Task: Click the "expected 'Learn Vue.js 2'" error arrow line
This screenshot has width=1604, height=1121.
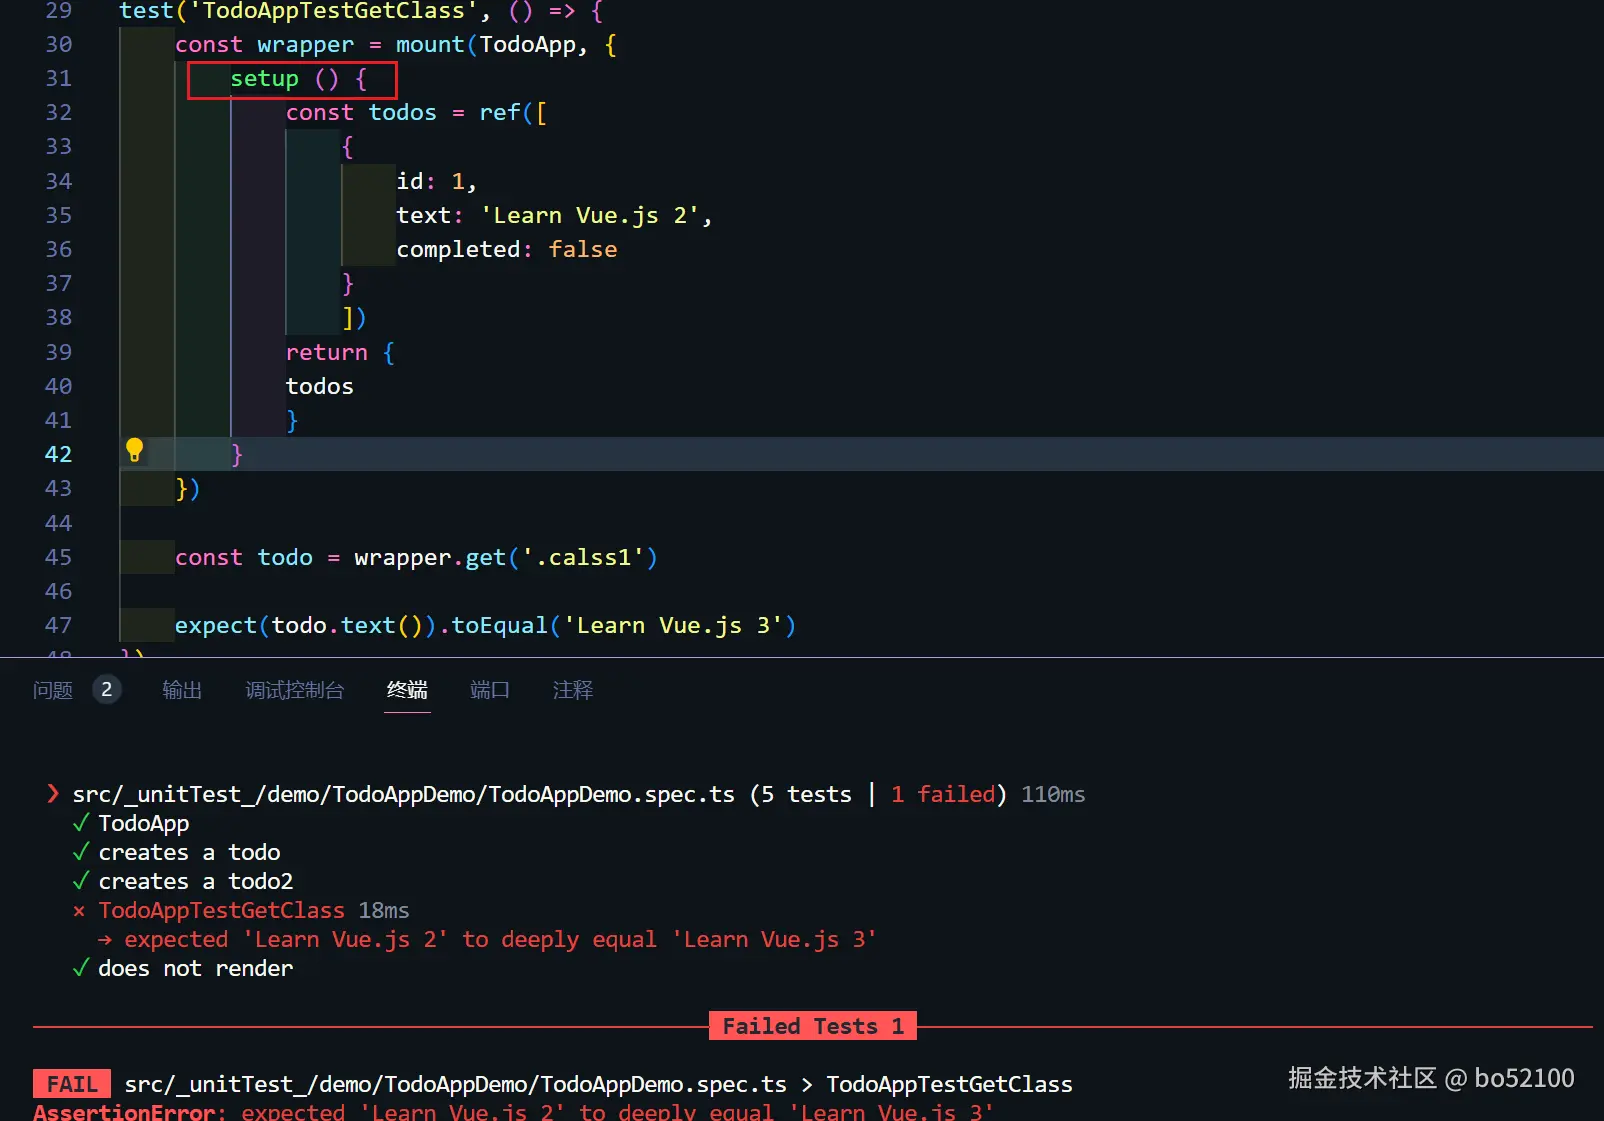Action: [x=487, y=939]
